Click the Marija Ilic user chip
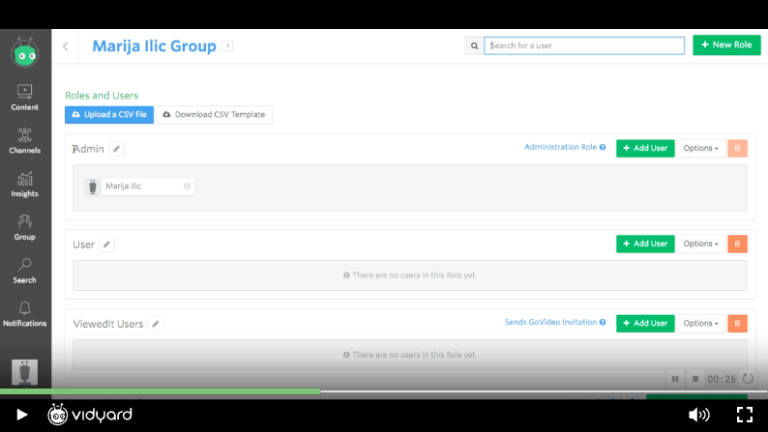 [139, 186]
